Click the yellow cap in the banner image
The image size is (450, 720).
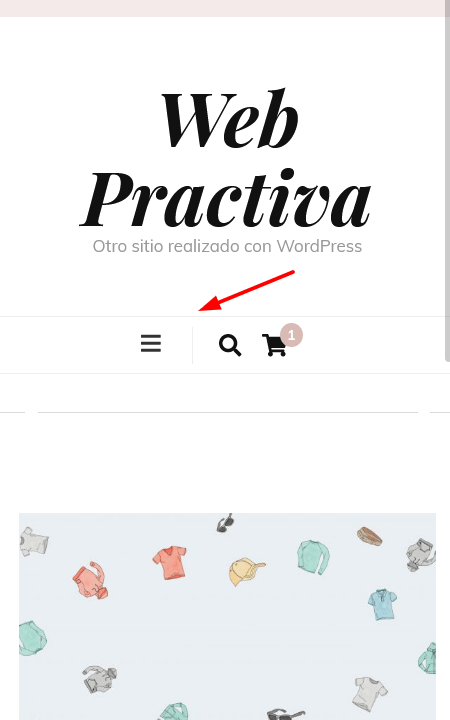click(247, 571)
